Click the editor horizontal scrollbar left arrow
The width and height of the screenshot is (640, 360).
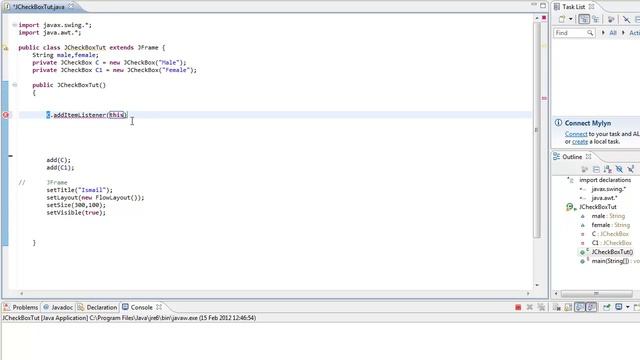[x=22, y=293]
